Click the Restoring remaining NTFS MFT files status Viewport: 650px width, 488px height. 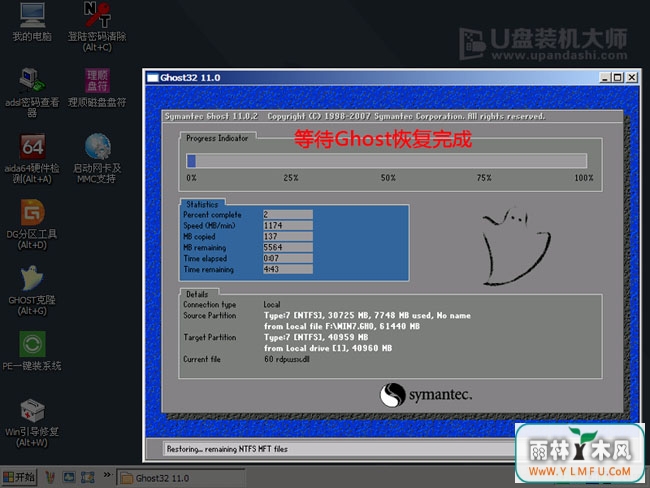pyautogui.click(x=227, y=449)
